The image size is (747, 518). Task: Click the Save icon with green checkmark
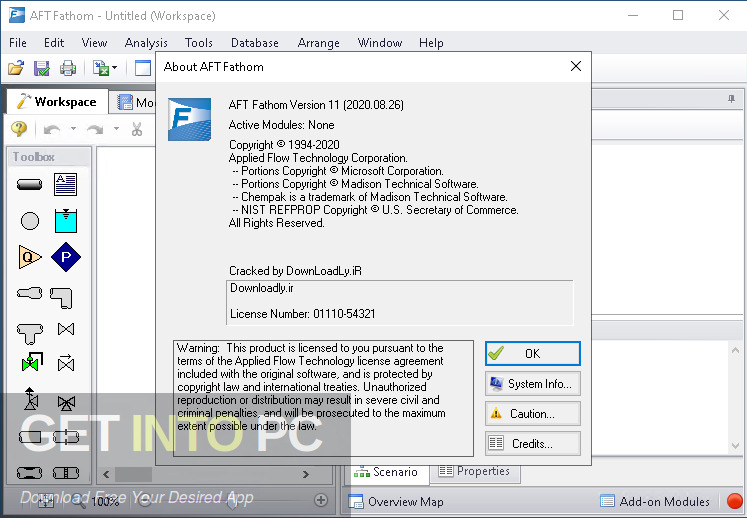(x=41, y=68)
